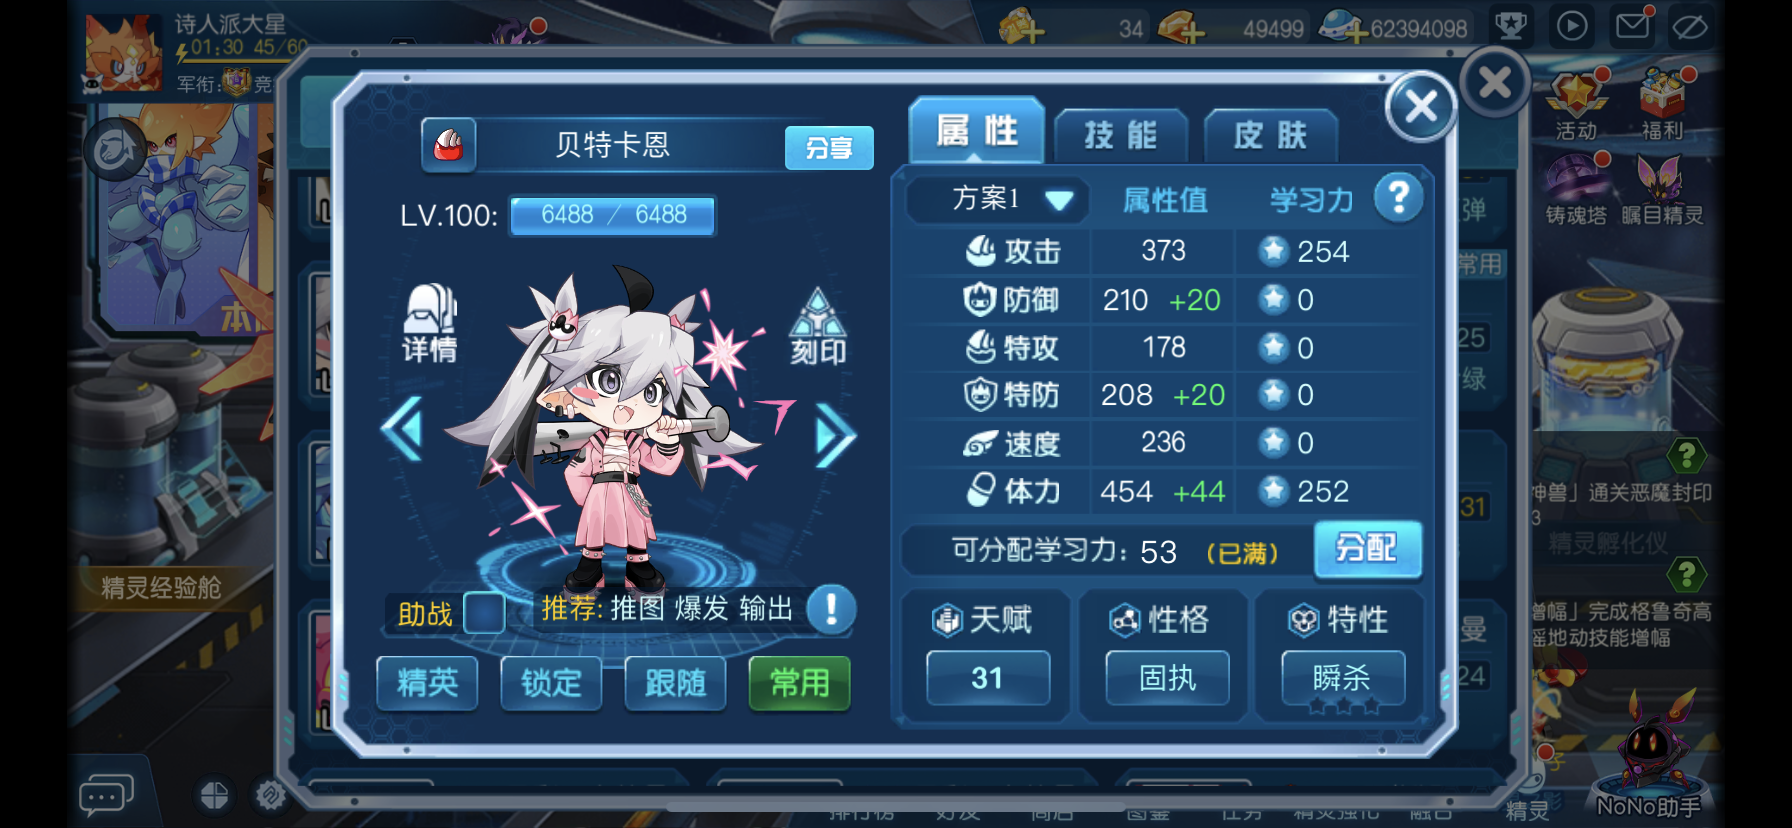
Task: Expand the 方案1 dropdown arrow
Action: 1059,200
